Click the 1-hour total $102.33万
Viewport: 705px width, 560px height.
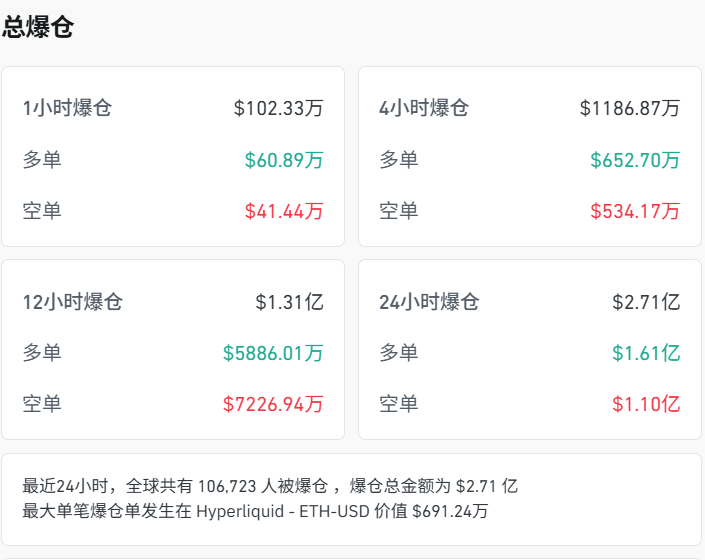point(278,108)
